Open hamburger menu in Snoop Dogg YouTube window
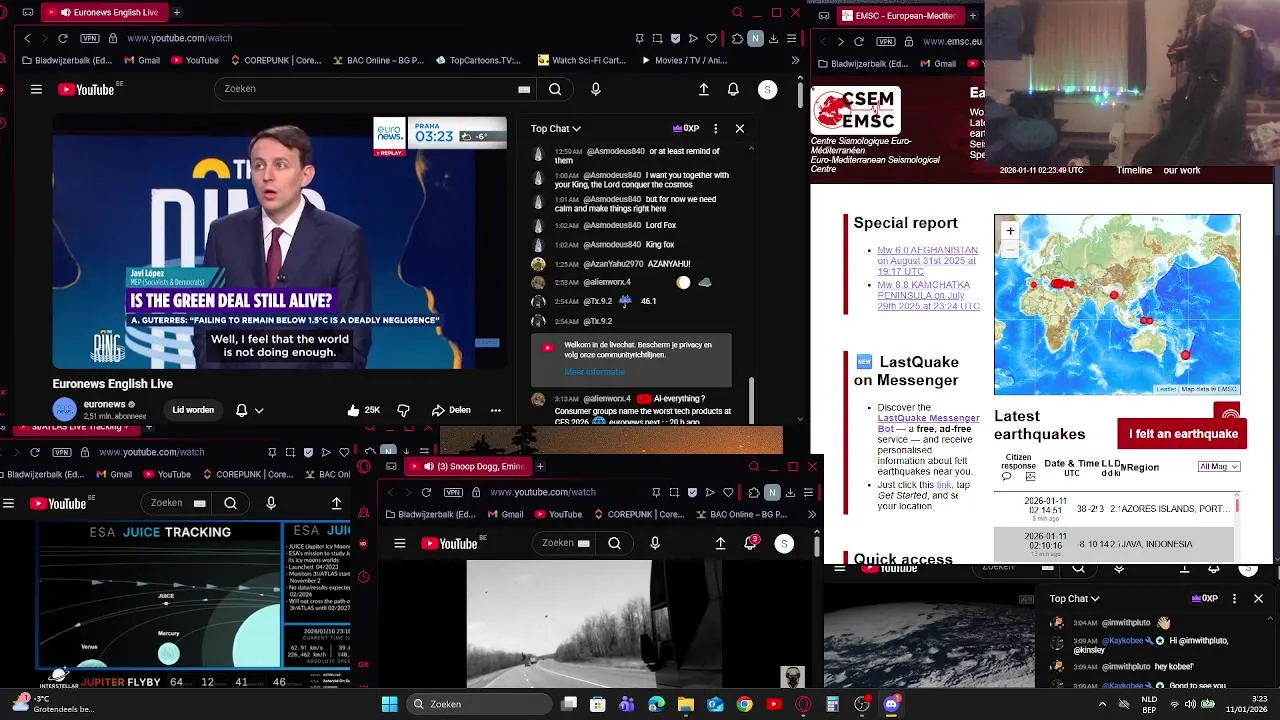 coord(400,543)
